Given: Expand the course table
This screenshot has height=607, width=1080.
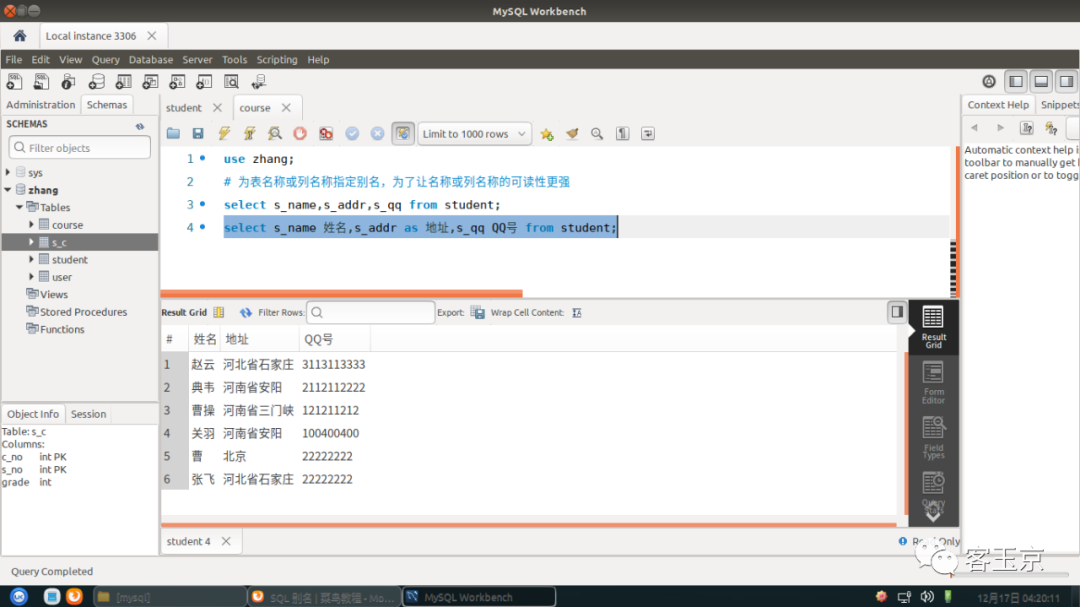Looking at the screenshot, I should coord(31,225).
